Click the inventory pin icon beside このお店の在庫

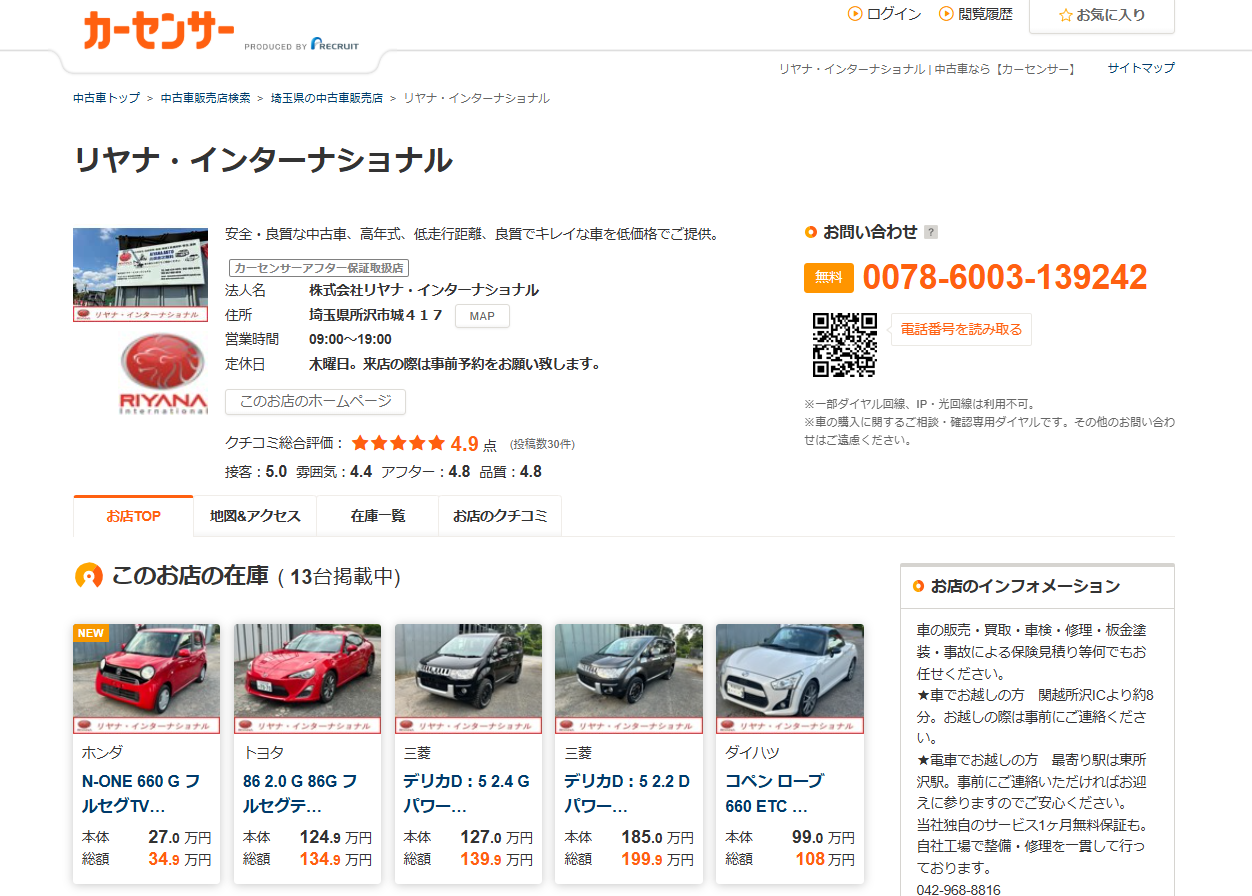pyautogui.click(x=89, y=576)
